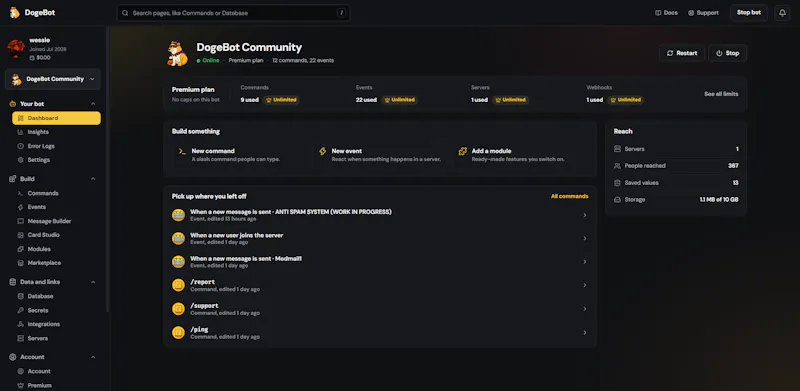Click the Message Builder icon
Image resolution: width=800 pixels, height=391 pixels.
[x=20, y=221]
